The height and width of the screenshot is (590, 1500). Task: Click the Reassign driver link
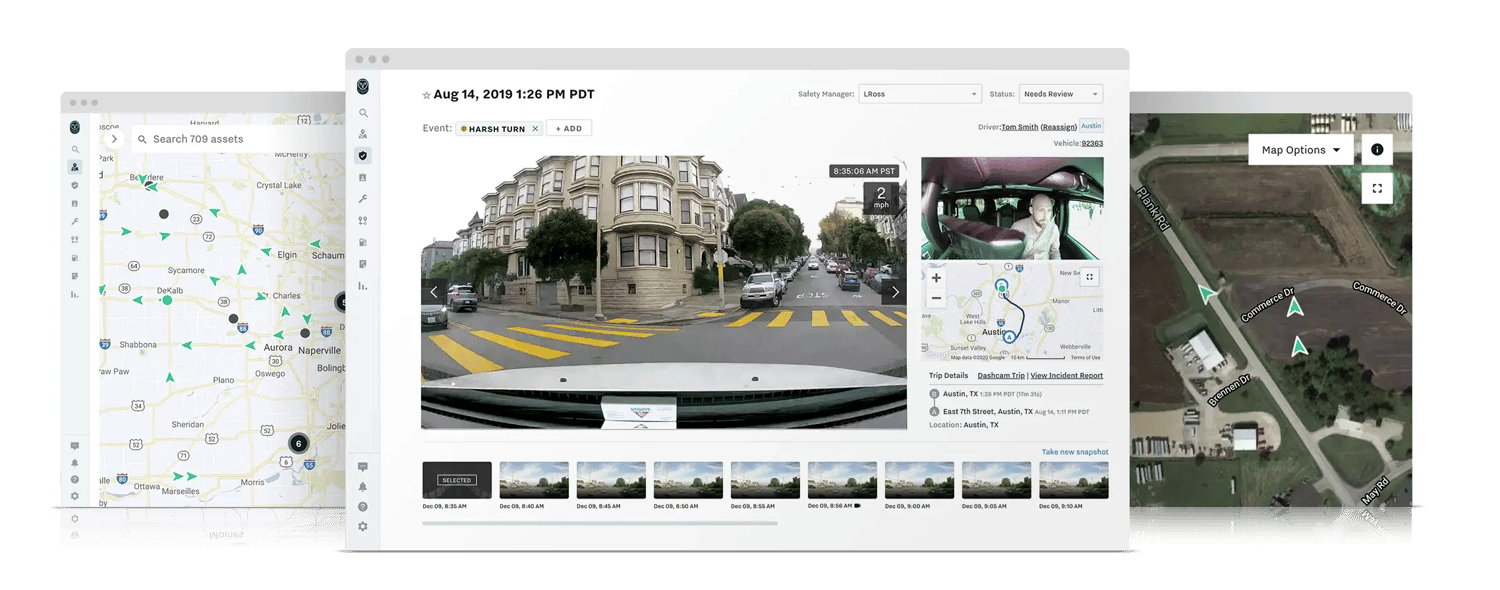pos(1058,127)
